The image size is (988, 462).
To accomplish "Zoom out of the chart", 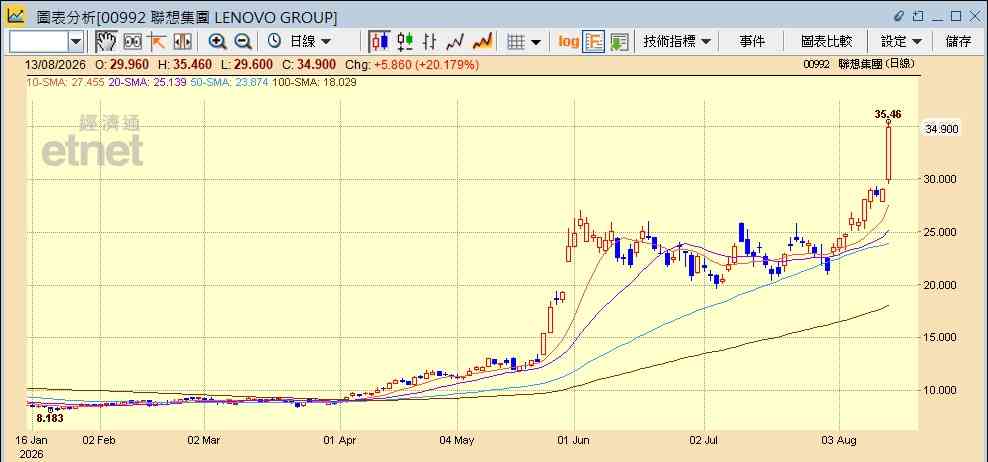I will [x=243, y=42].
